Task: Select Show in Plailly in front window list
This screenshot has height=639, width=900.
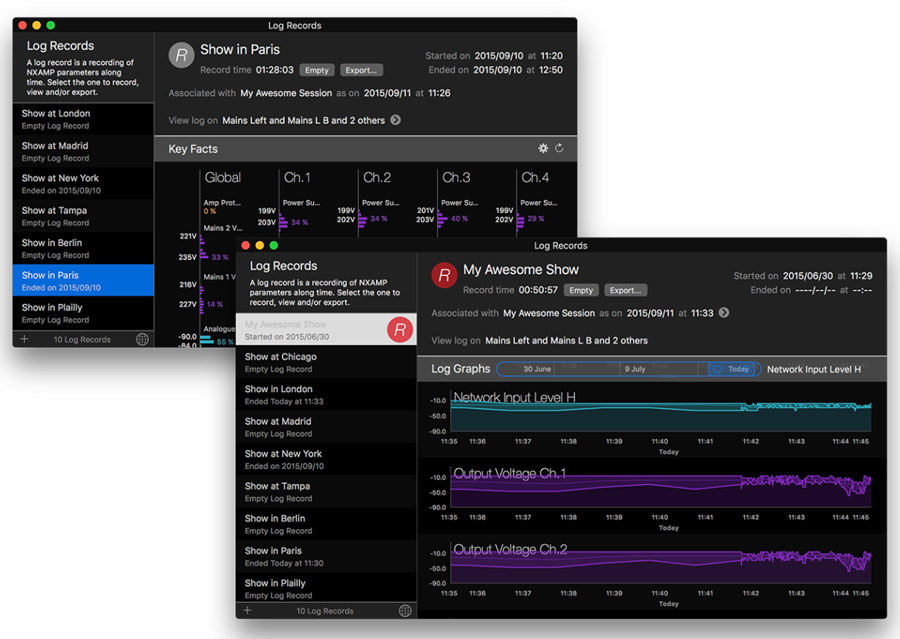Action: pyautogui.click(x=326, y=588)
